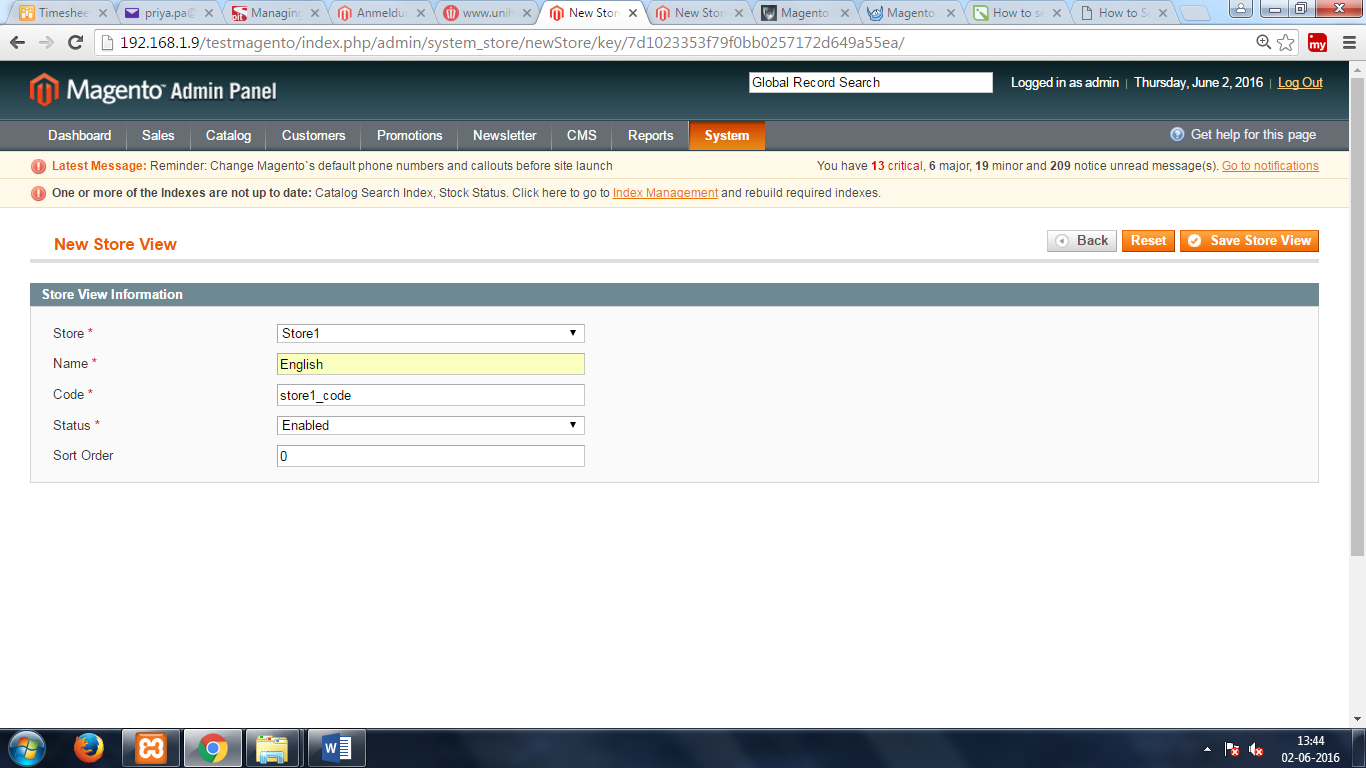The image size is (1366, 768).
Task: Click the Latest Message warning icon
Action: pyautogui.click(x=39, y=166)
